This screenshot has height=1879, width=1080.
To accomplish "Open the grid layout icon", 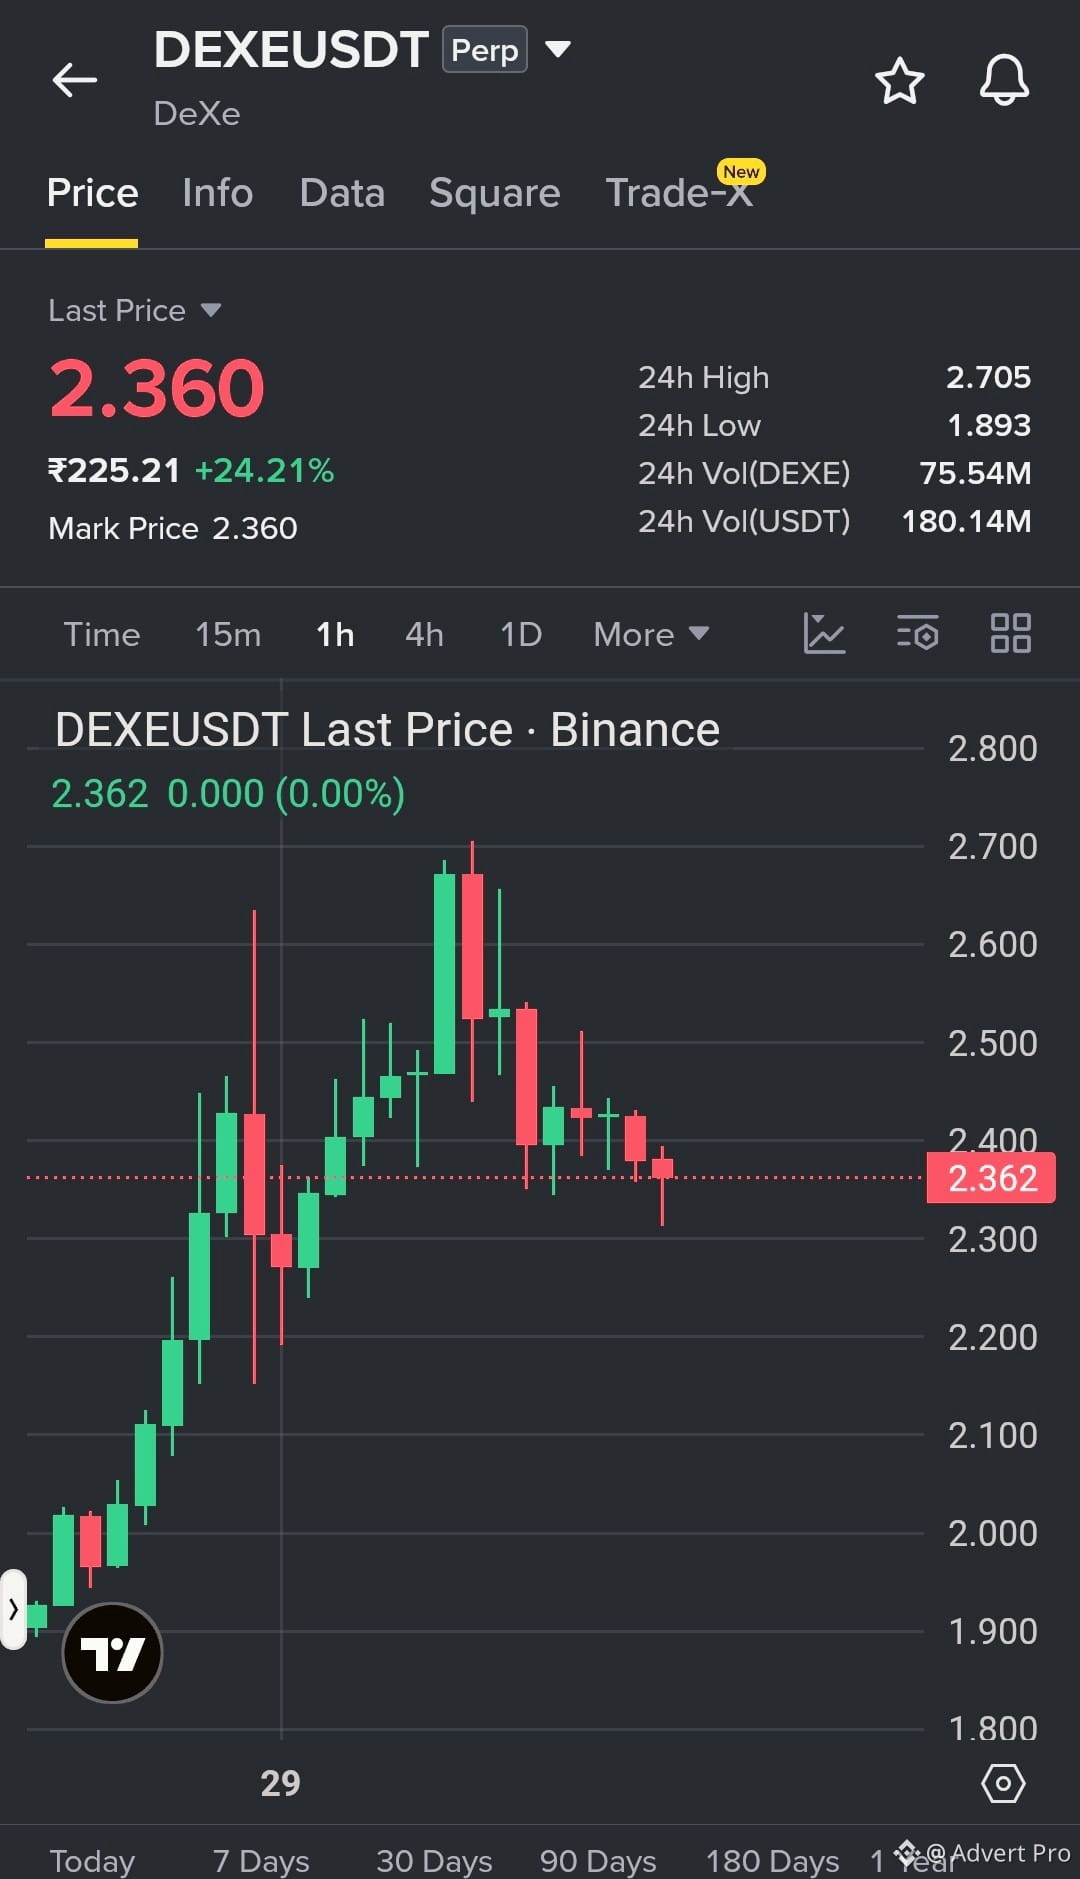I will click(x=1010, y=633).
